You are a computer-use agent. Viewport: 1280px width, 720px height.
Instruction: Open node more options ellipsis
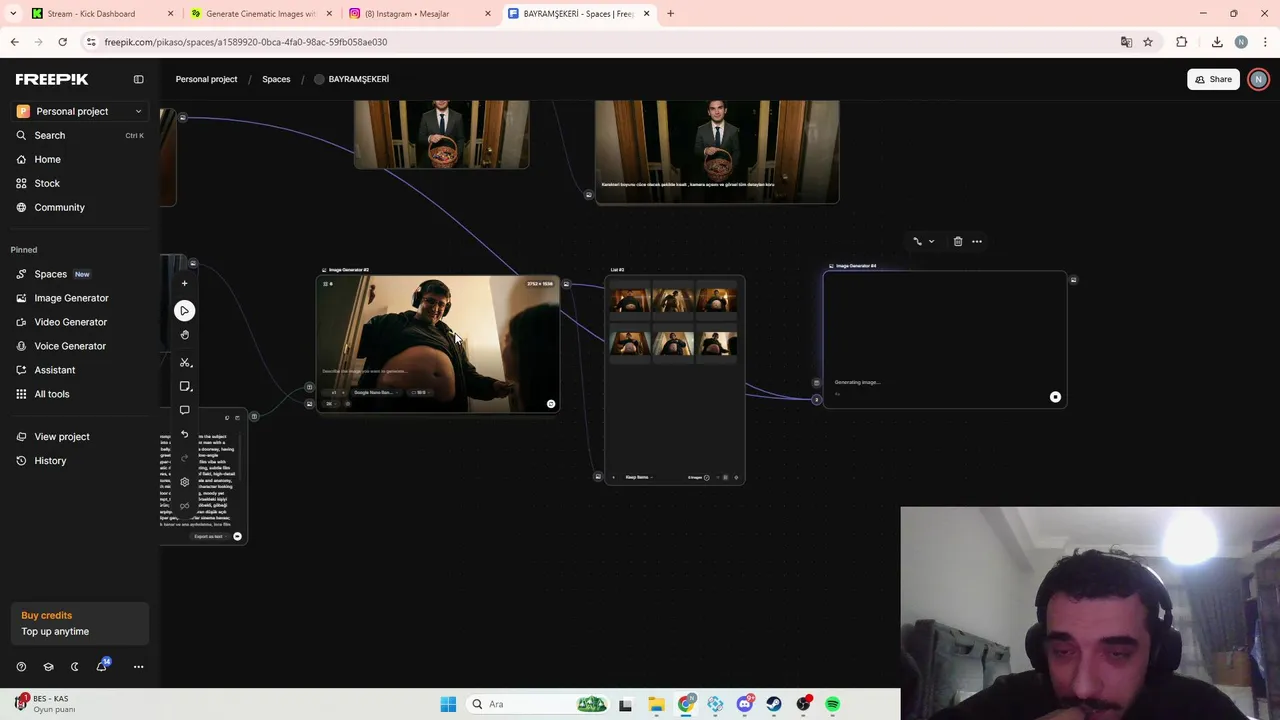[977, 241]
